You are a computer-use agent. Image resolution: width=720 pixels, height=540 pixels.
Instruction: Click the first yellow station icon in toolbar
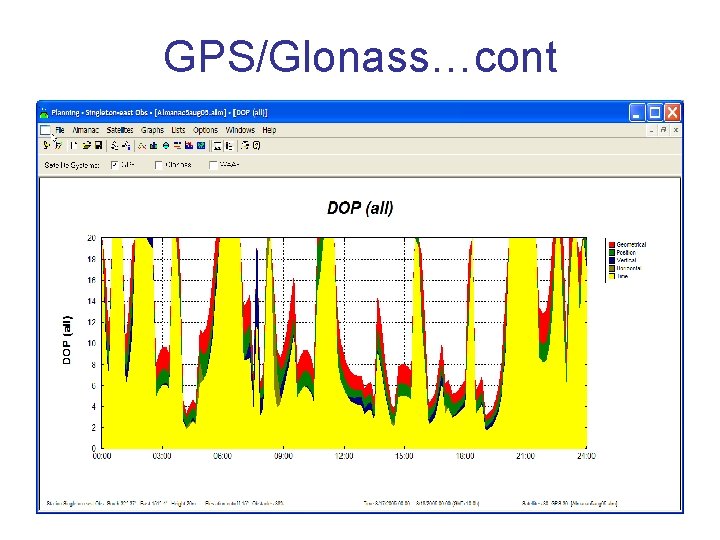46,146
